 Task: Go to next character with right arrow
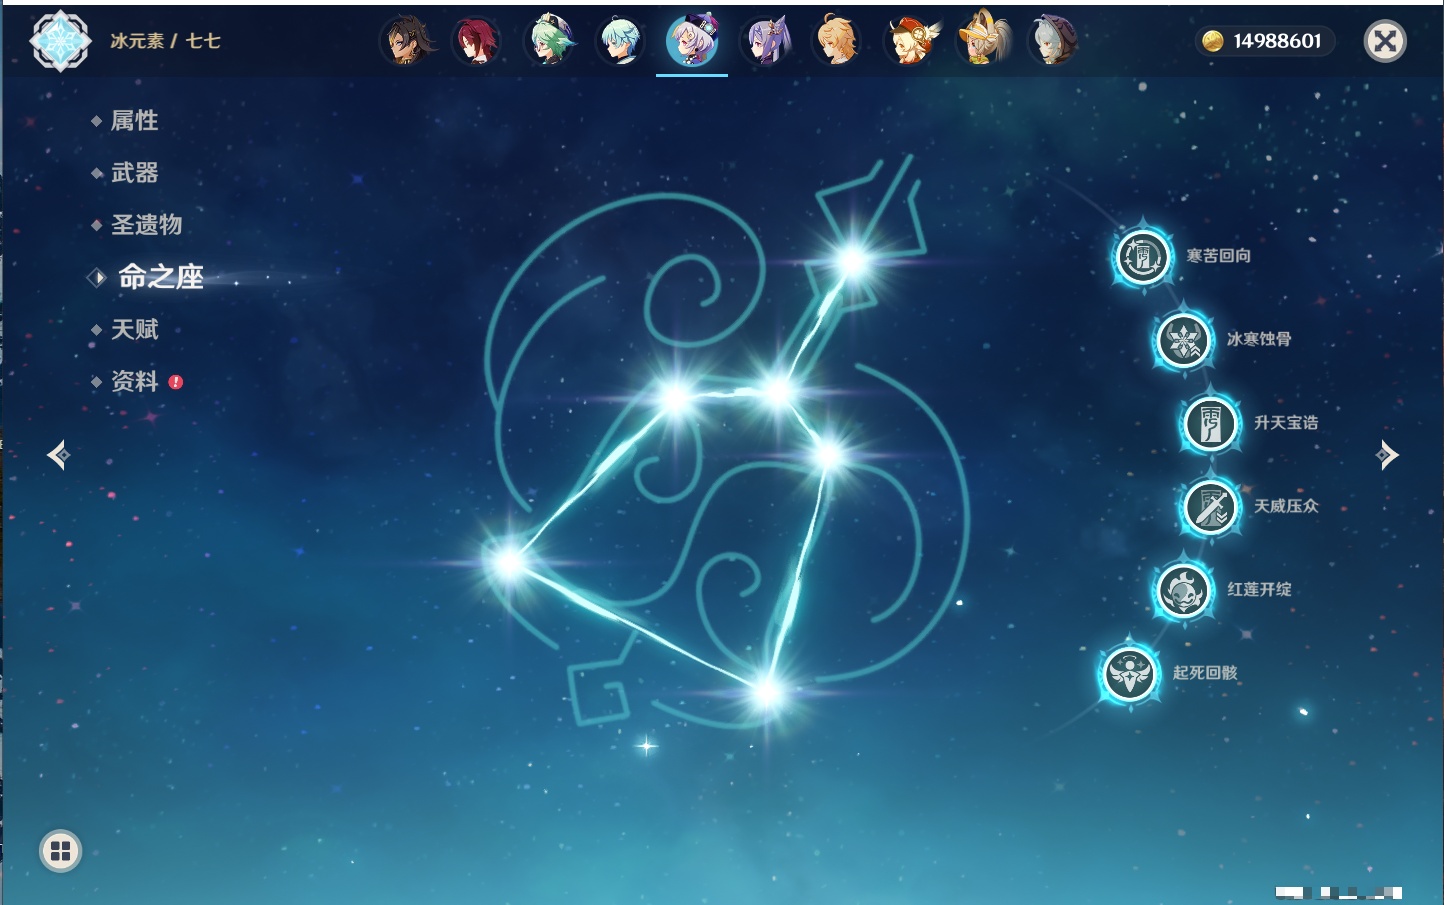pyautogui.click(x=1387, y=455)
